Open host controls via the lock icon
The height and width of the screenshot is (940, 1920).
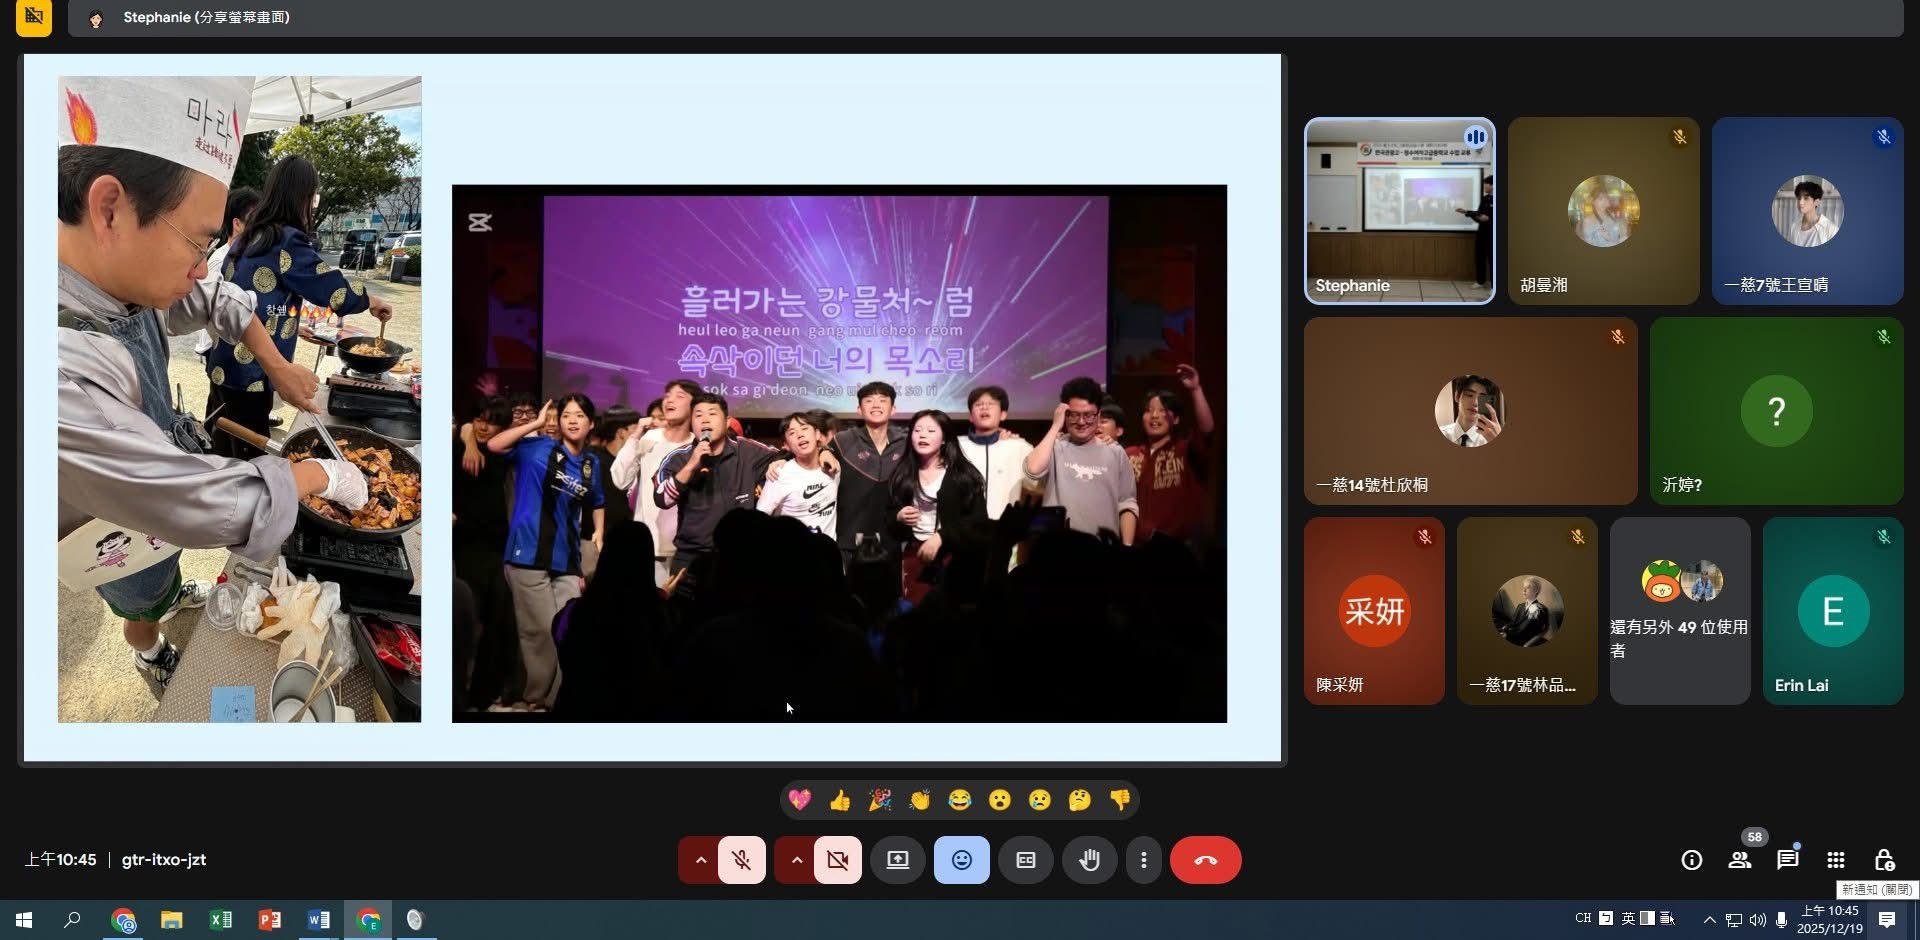pos(1884,859)
